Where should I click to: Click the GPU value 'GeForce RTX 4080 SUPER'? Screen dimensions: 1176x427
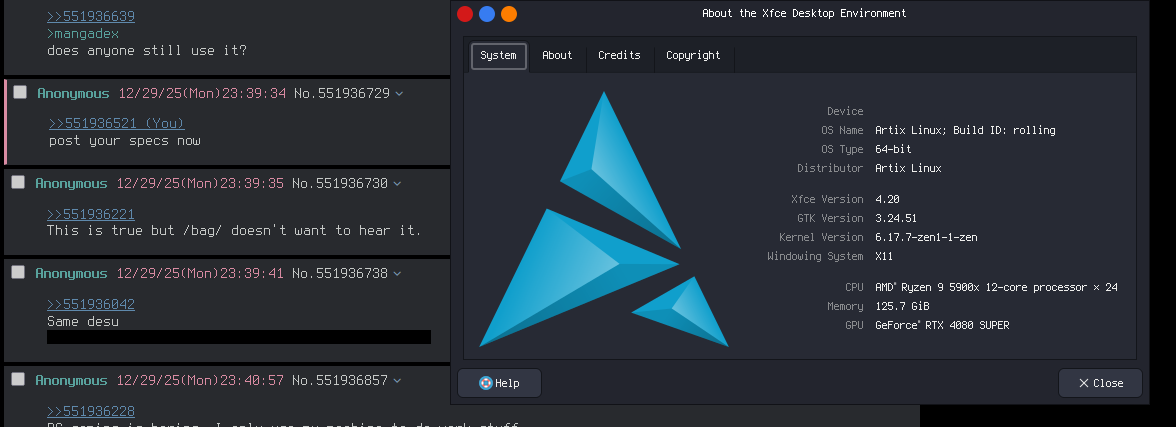pyautogui.click(x=942, y=326)
